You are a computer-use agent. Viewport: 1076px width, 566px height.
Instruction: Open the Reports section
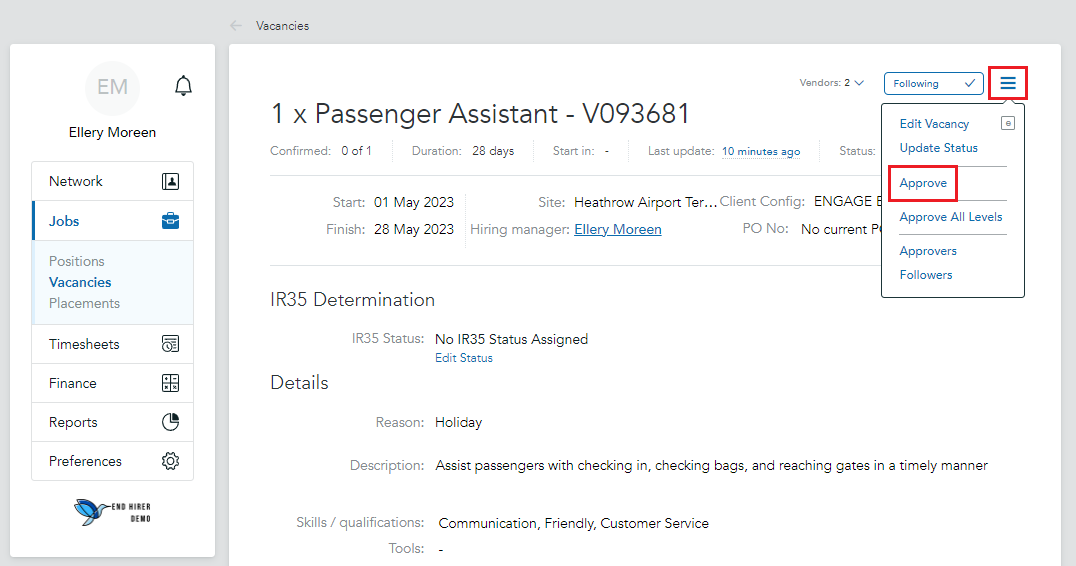click(x=113, y=422)
